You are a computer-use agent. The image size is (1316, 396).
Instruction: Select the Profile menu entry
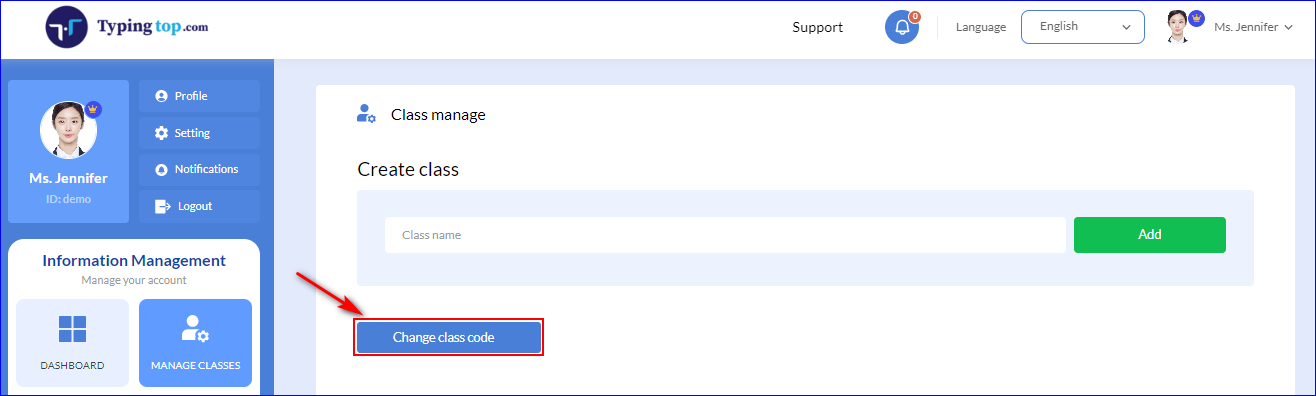point(200,96)
